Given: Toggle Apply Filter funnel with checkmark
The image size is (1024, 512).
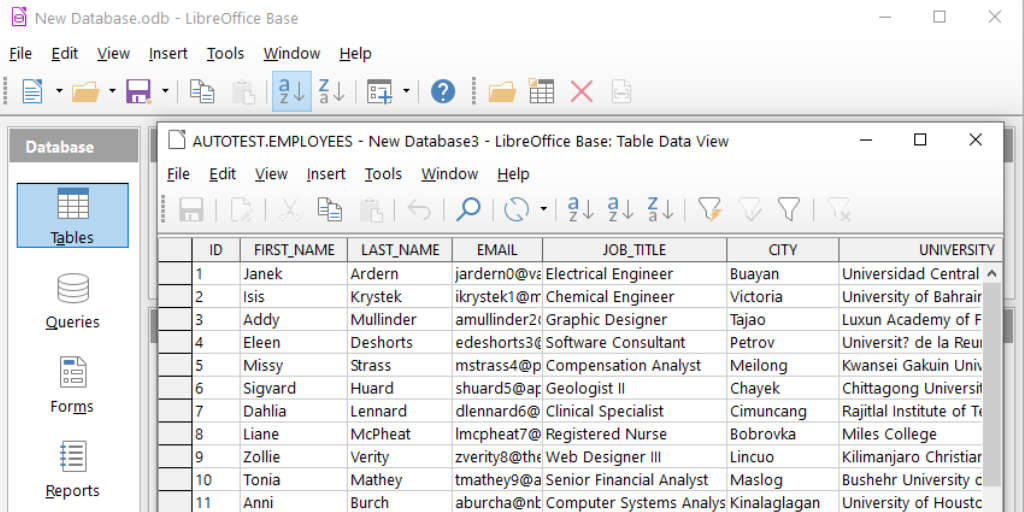Looking at the screenshot, I should (x=749, y=210).
